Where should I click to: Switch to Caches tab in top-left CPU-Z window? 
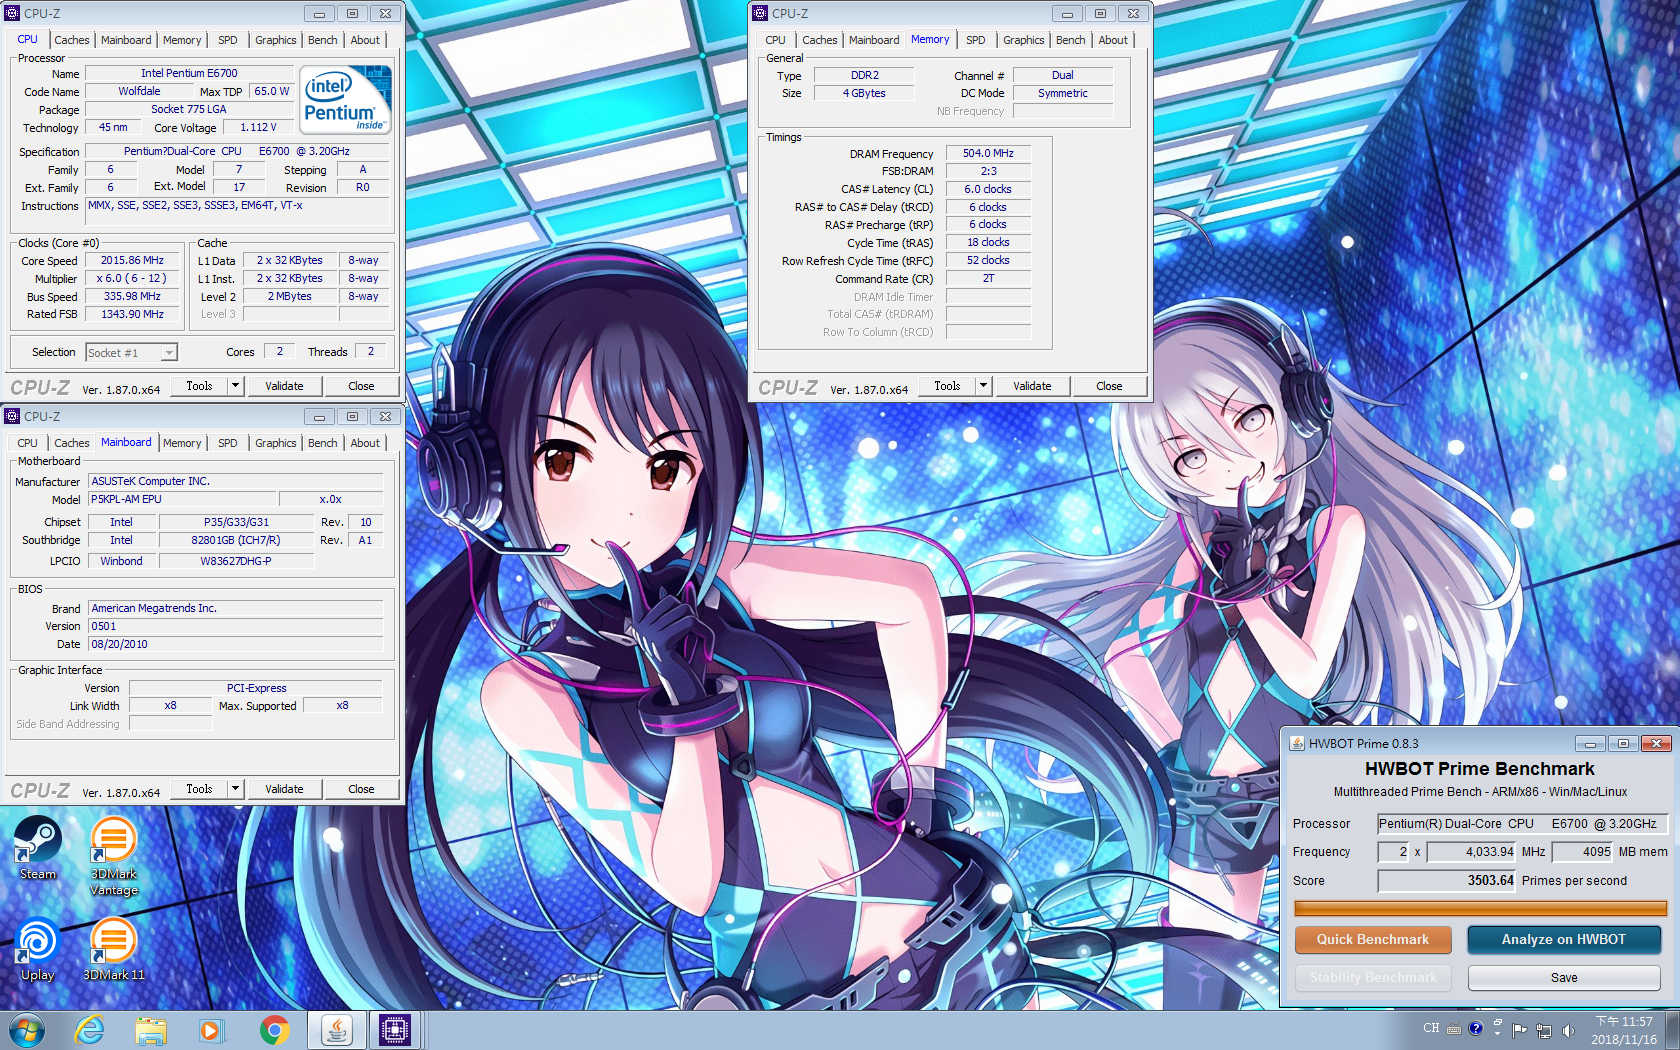click(72, 40)
